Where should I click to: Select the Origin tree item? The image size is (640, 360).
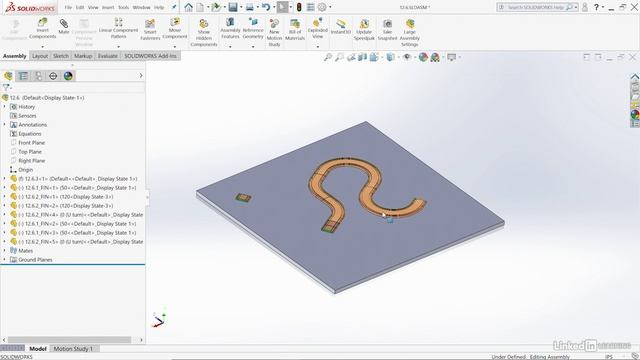(25, 169)
